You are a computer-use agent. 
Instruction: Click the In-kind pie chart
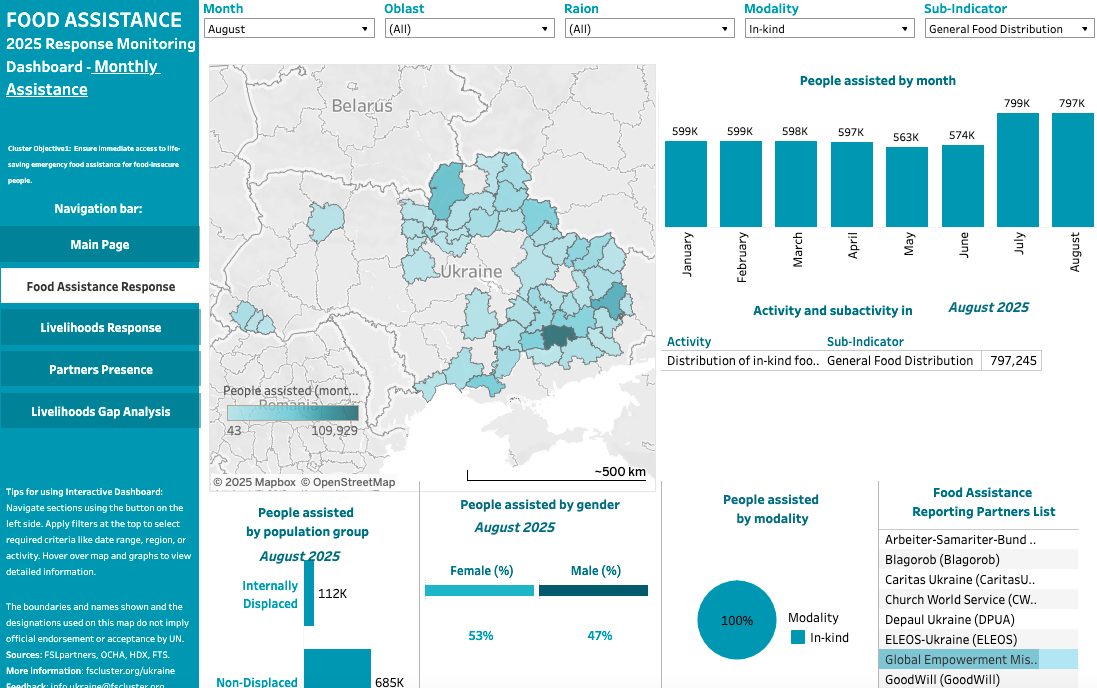click(736, 620)
